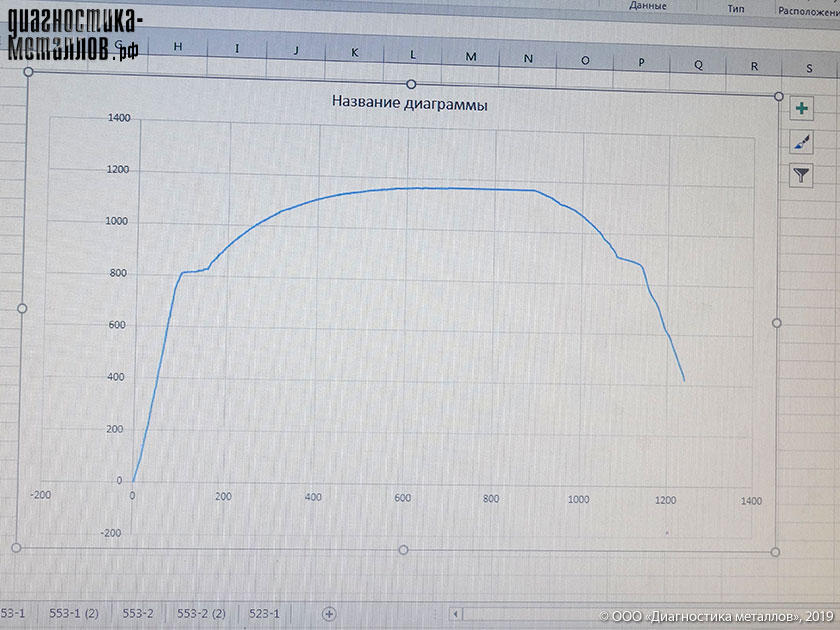Click horizontal axis label 1000
Screen dimensions: 840x630
[578, 499]
